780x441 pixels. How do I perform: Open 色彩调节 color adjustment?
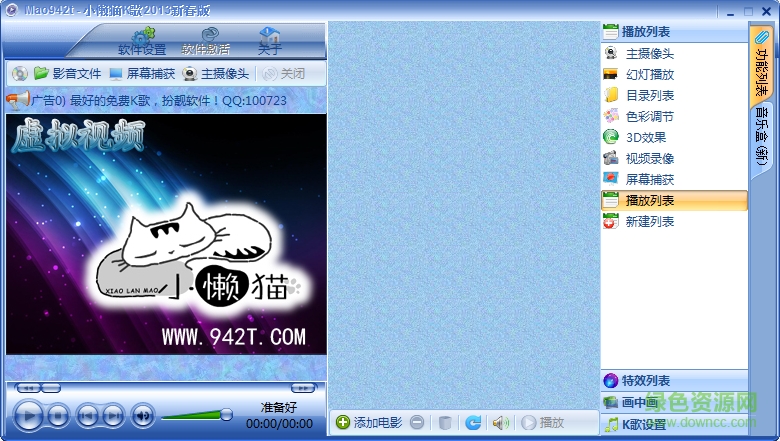675,116
